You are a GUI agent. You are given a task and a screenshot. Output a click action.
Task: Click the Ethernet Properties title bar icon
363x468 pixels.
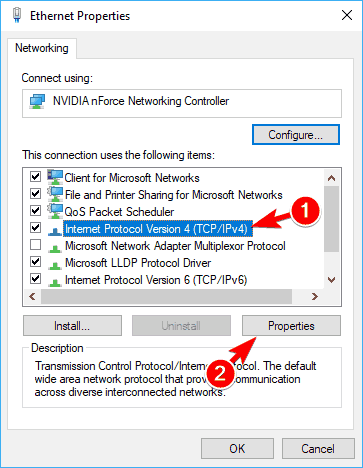coord(17,15)
